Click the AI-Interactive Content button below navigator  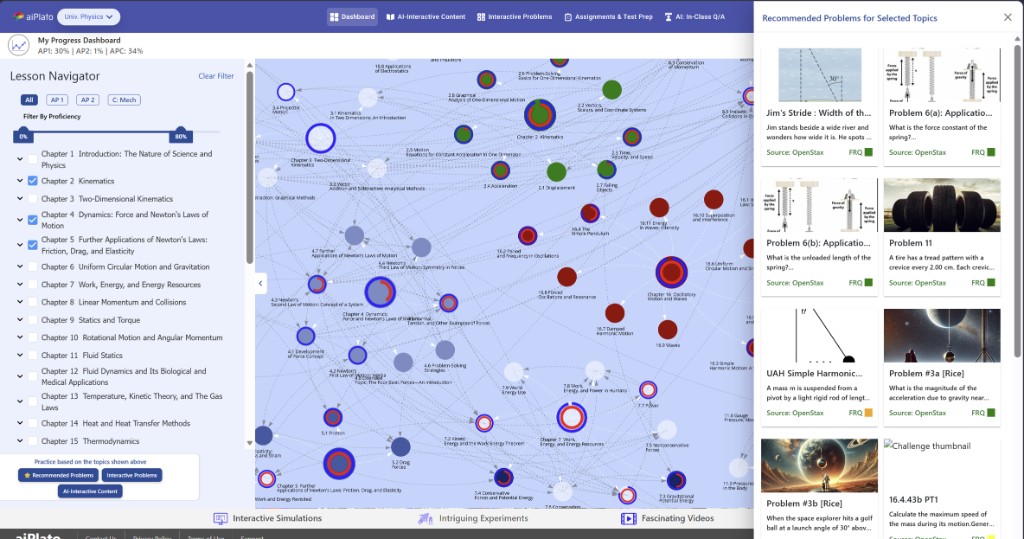tap(90, 491)
